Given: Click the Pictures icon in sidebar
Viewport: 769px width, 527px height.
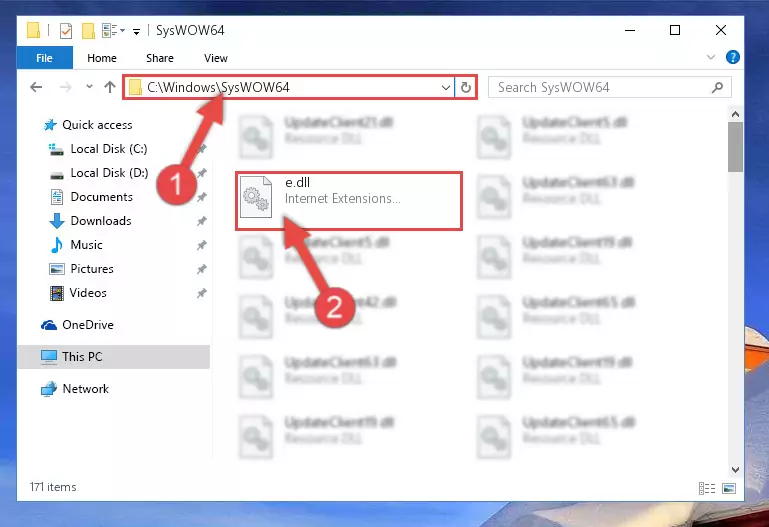Looking at the screenshot, I should (57, 269).
